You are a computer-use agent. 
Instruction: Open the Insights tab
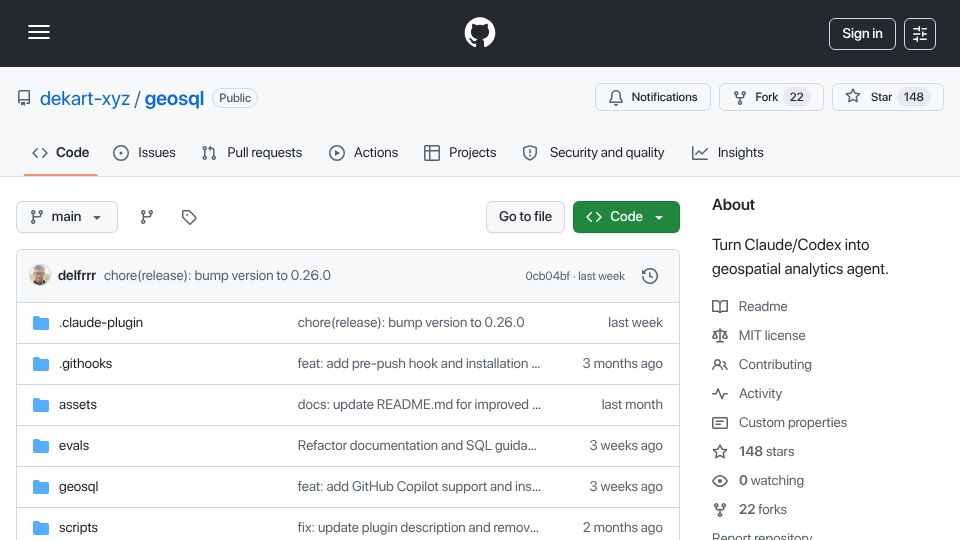click(x=728, y=152)
